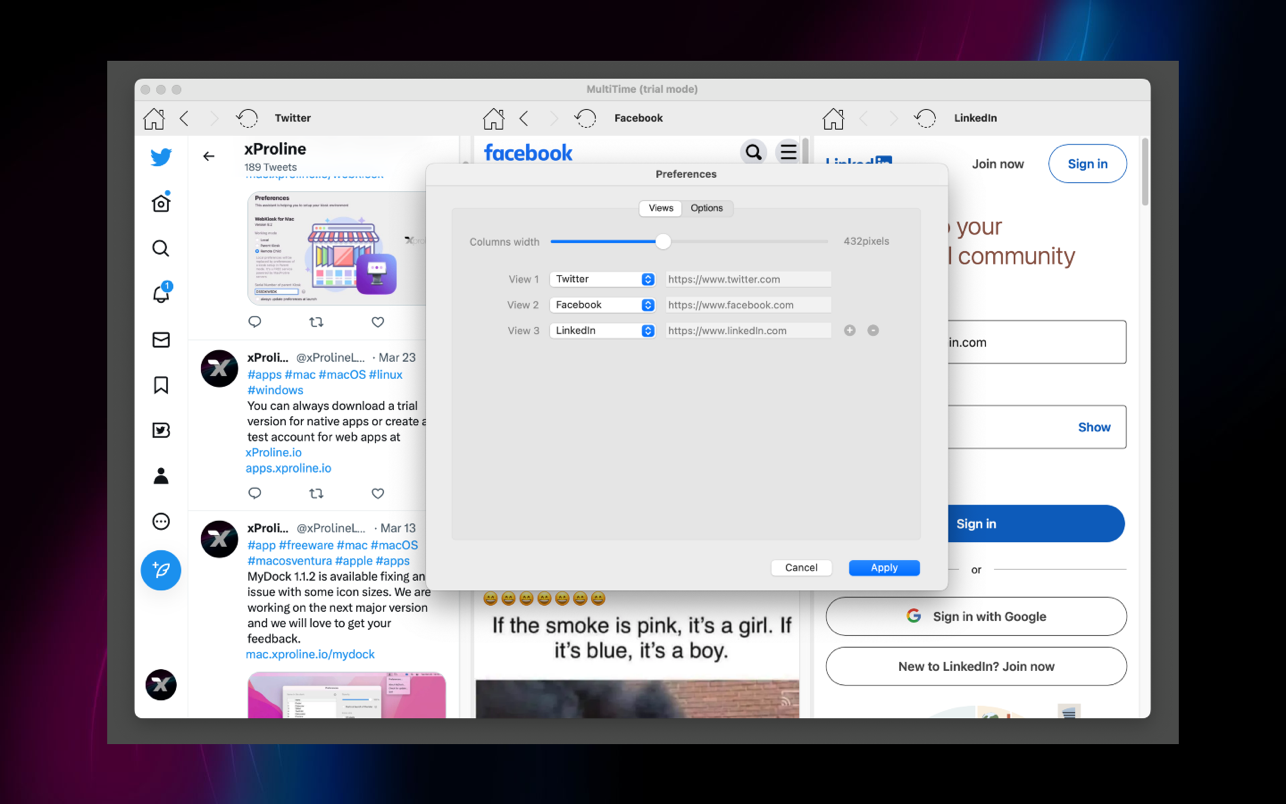Open Twitter Bookmarks icon
This screenshot has width=1286, height=804.
[161, 385]
